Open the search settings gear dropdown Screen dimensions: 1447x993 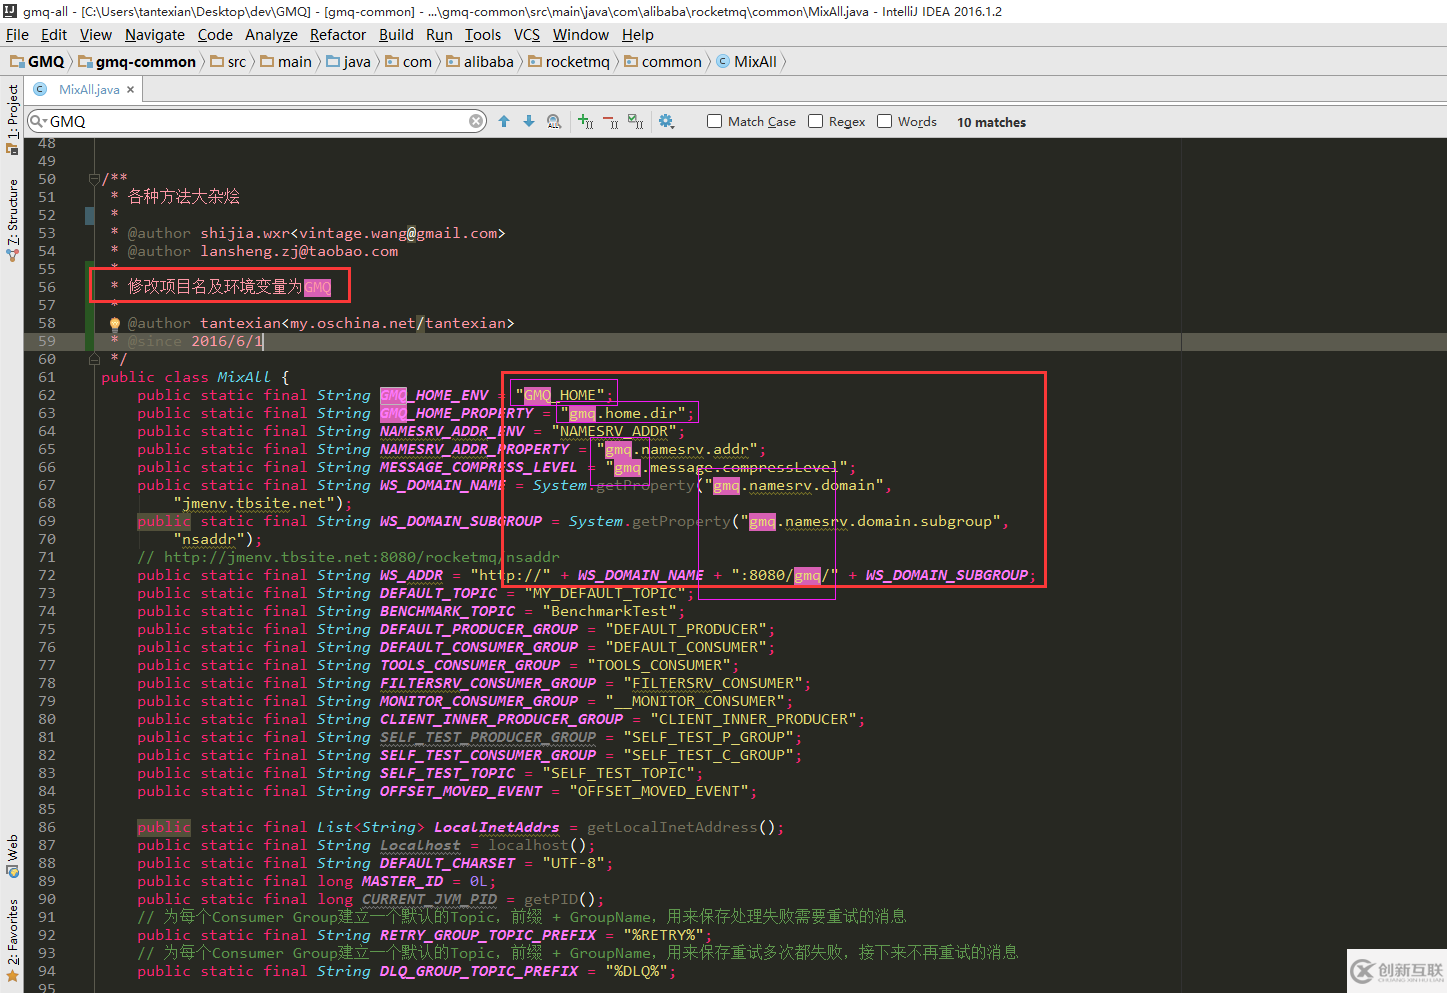[x=667, y=122]
